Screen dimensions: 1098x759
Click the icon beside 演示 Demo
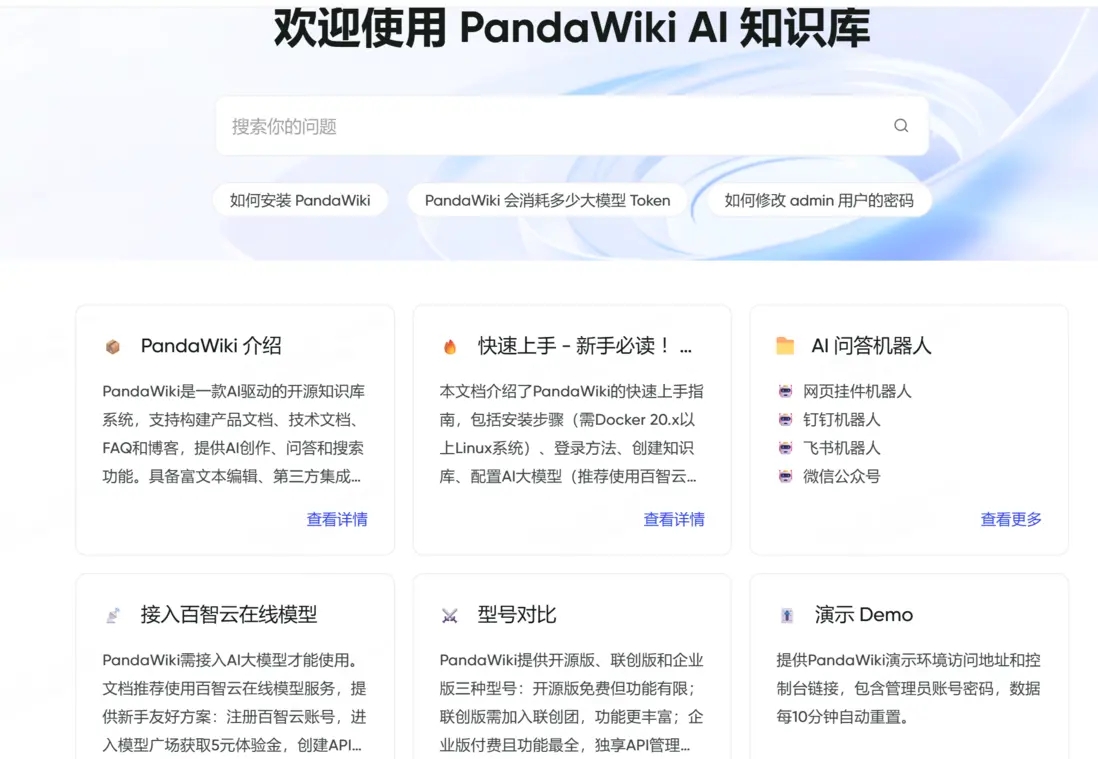pyautogui.click(x=786, y=615)
